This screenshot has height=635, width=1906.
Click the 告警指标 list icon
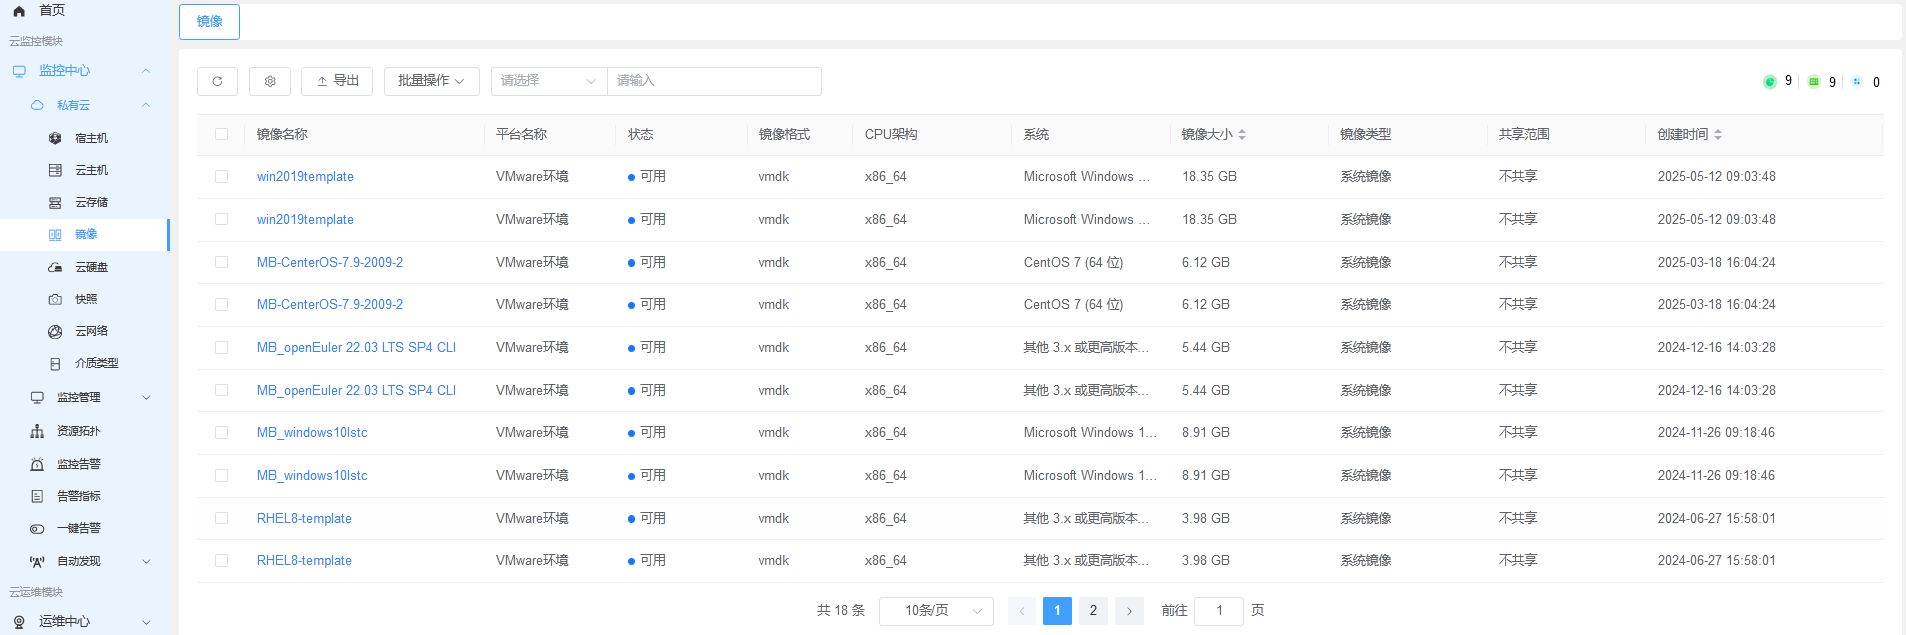coord(37,496)
